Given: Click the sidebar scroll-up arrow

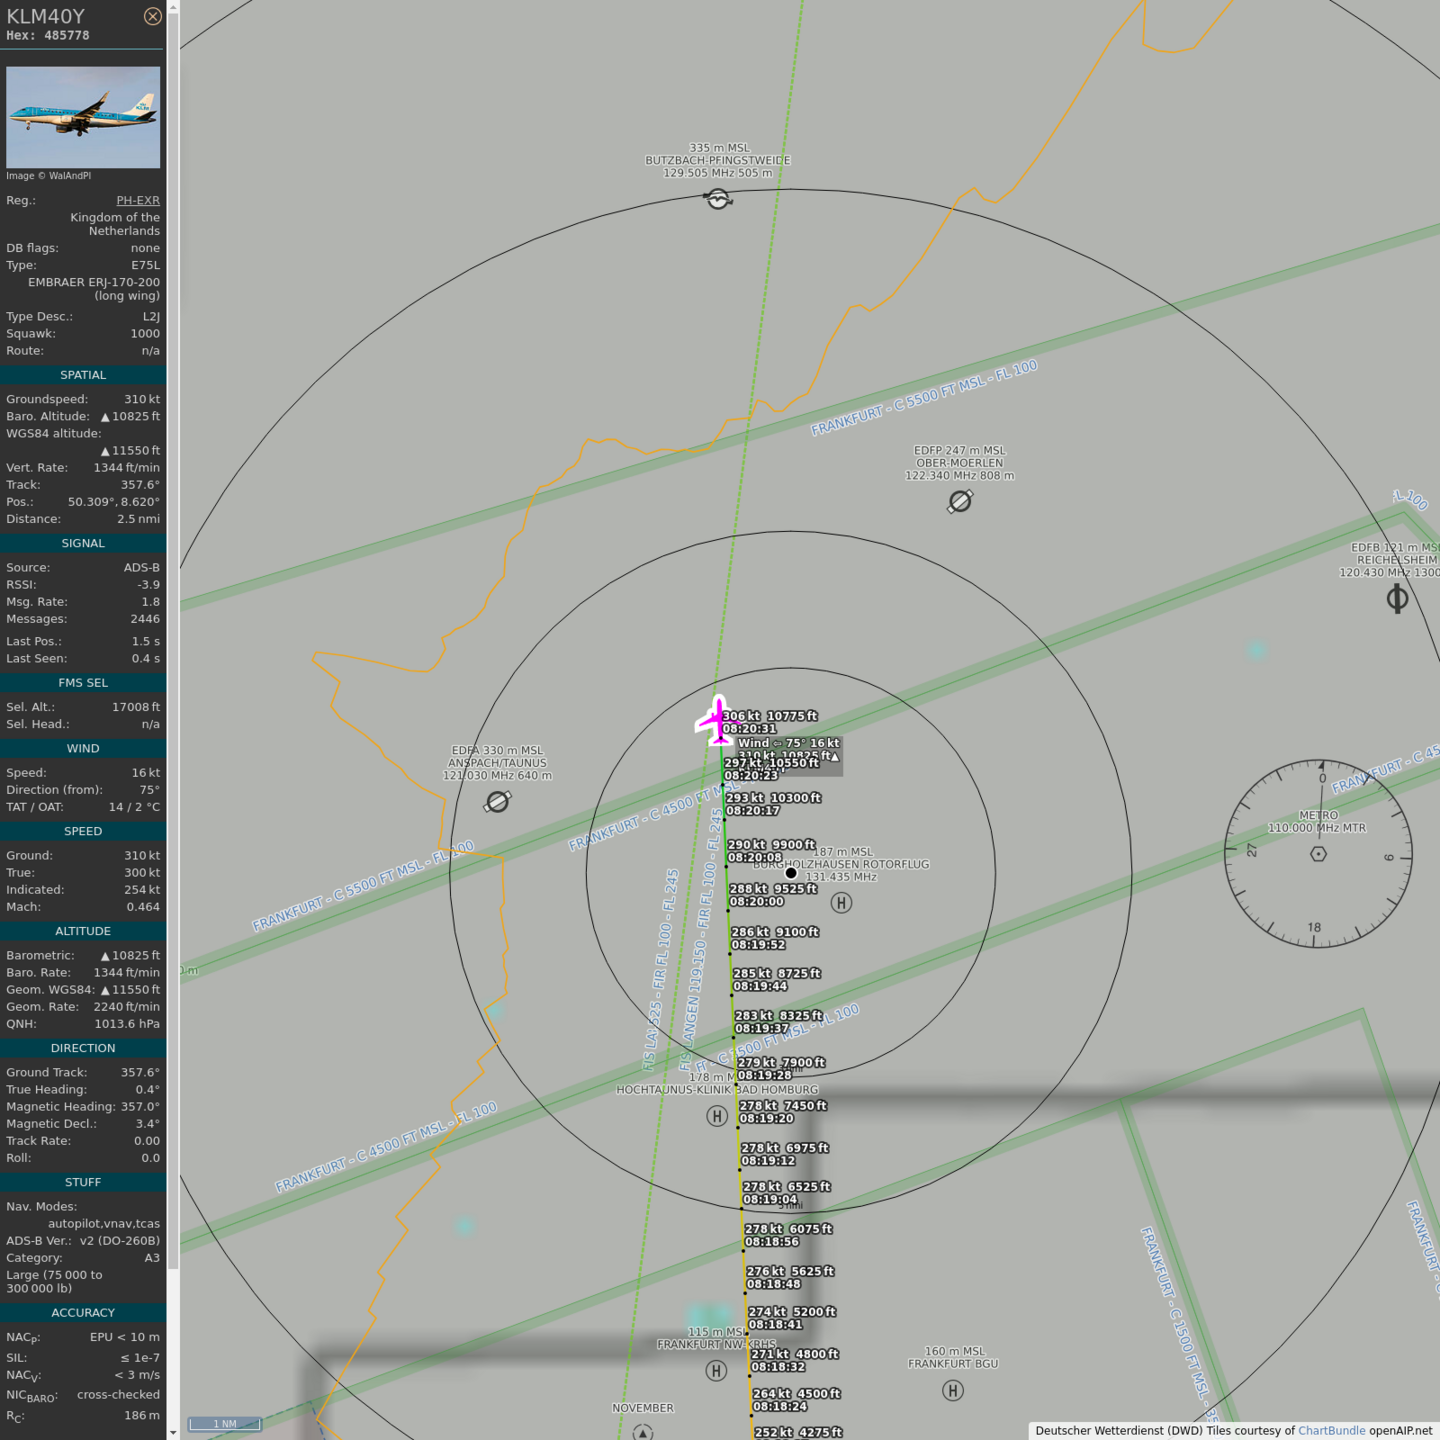Looking at the screenshot, I should click(173, 7).
